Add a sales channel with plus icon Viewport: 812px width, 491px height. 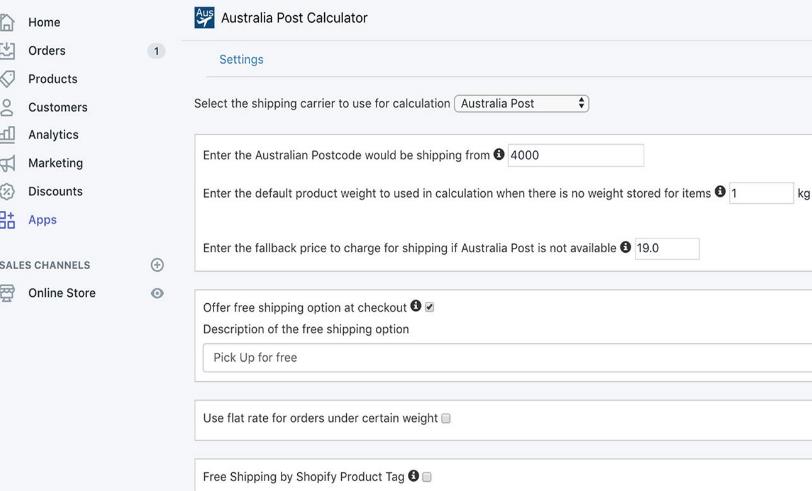click(157, 265)
